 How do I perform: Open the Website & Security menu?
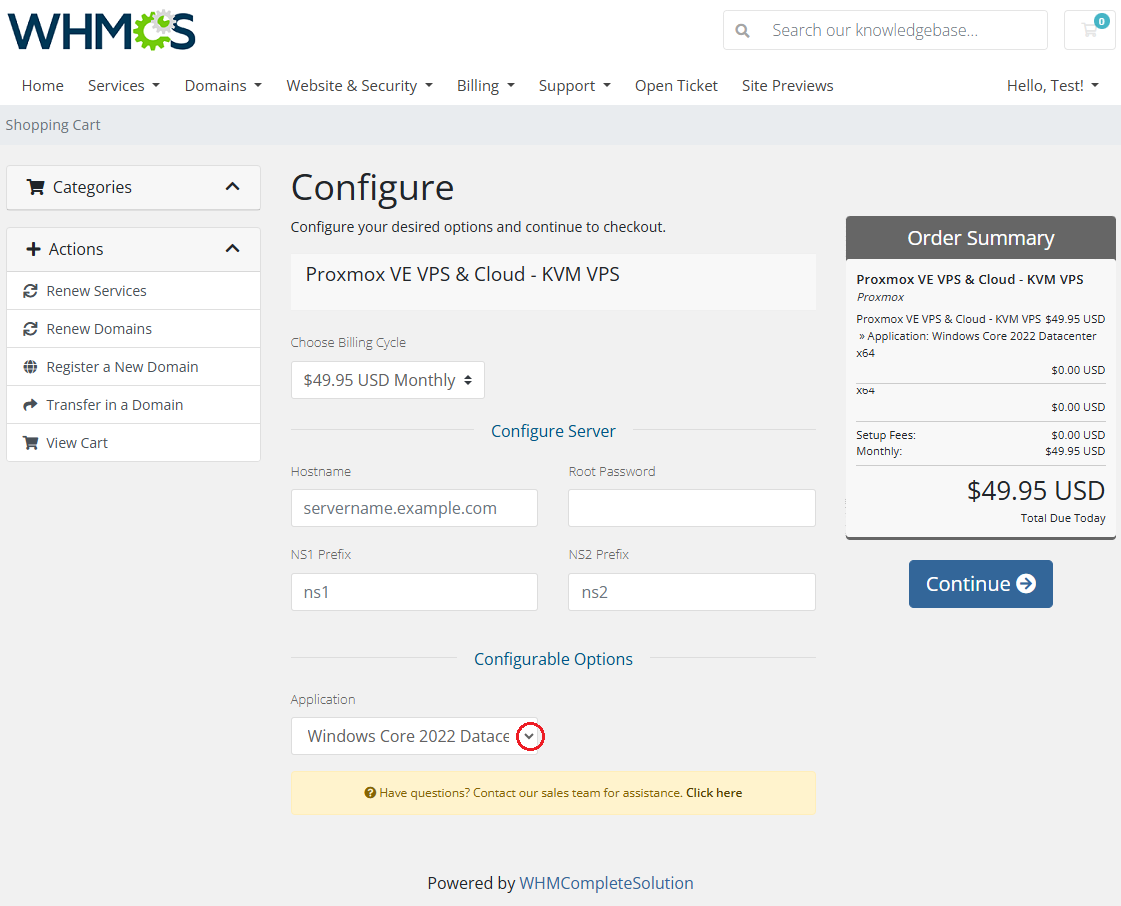[359, 86]
